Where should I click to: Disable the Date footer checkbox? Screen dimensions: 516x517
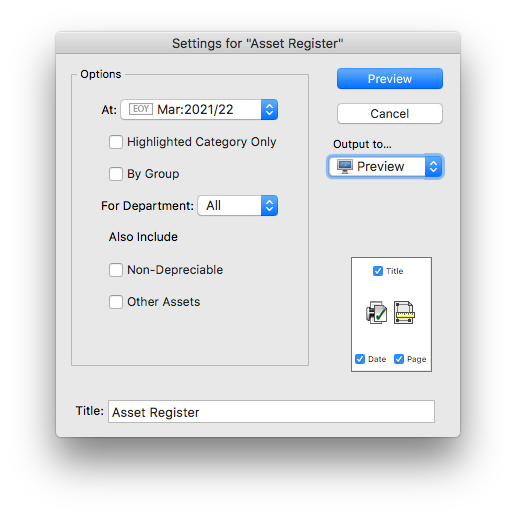pos(360,359)
